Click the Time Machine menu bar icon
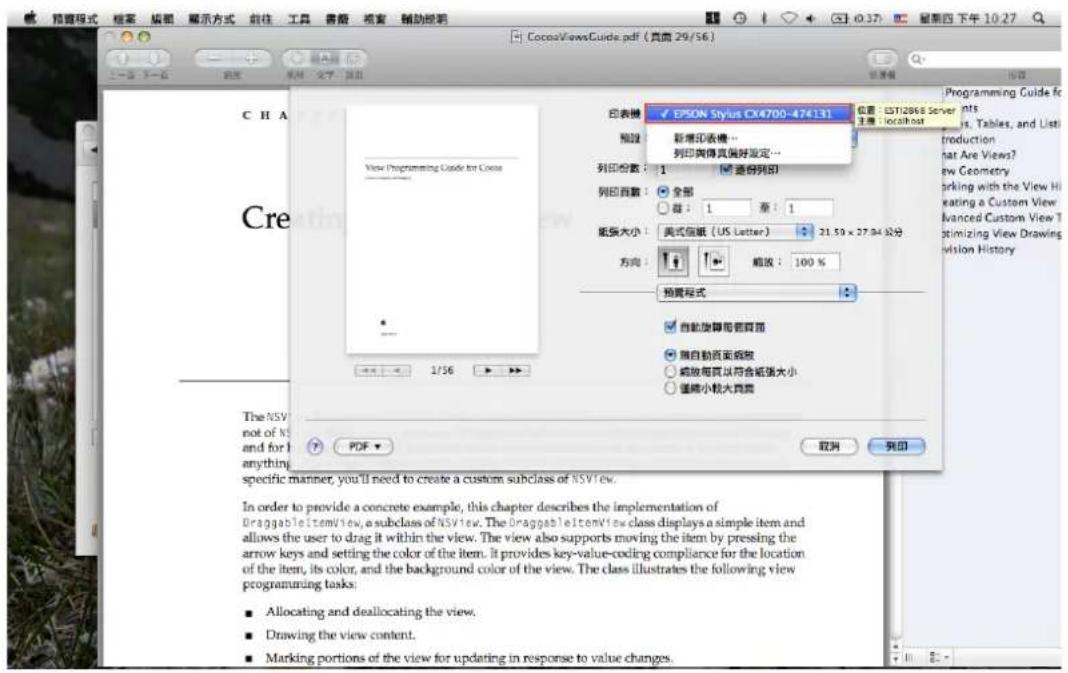This screenshot has width=1068, height=673. tap(740, 18)
